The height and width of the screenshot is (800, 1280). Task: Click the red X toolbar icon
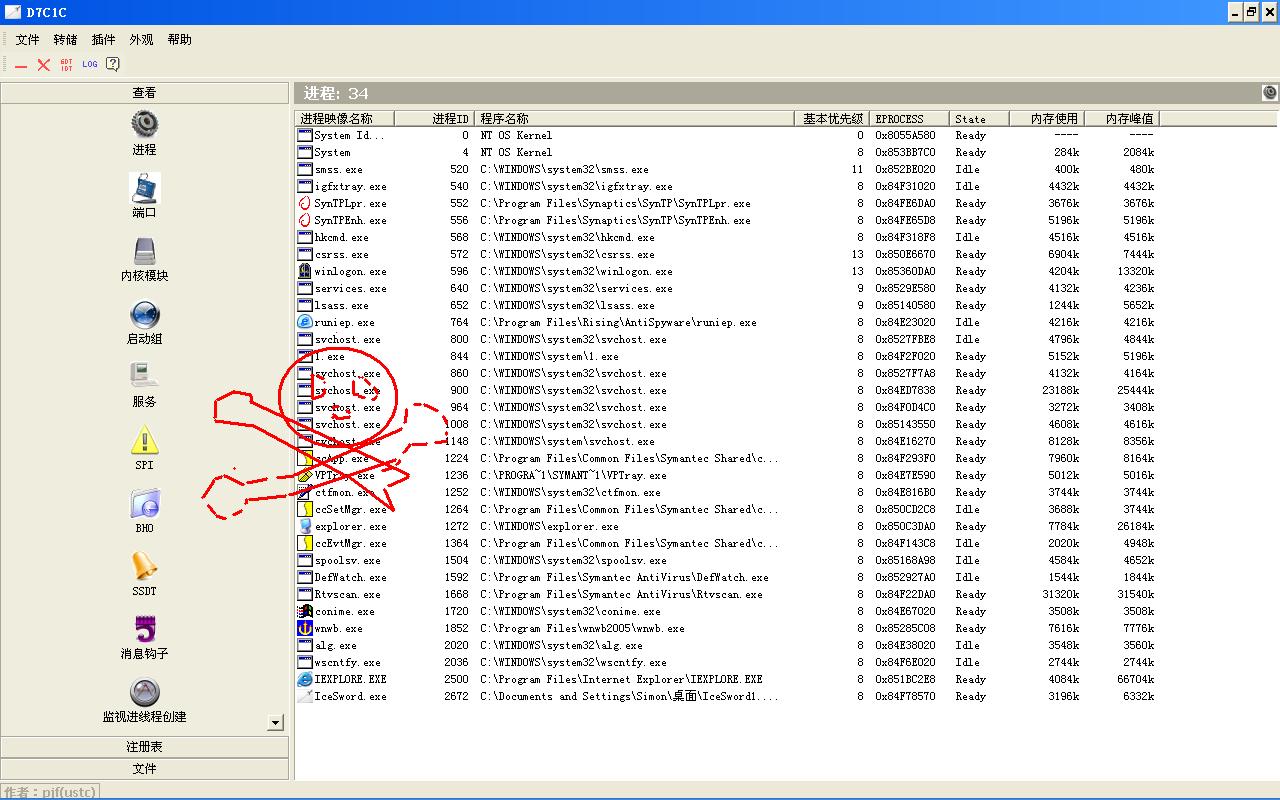coord(44,65)
